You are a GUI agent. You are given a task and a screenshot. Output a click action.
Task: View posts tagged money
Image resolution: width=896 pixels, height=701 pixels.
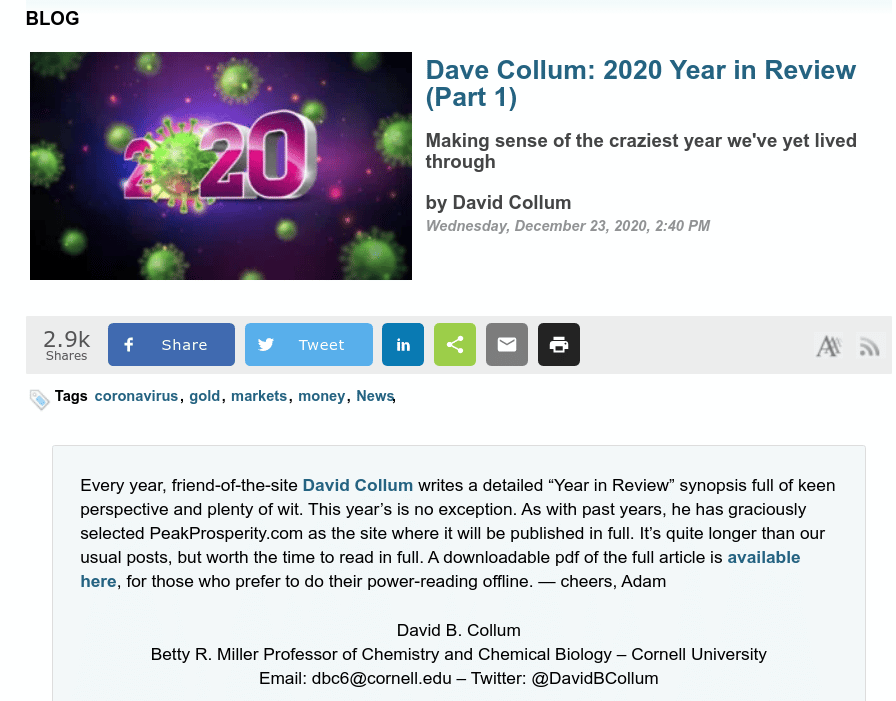pos(321,396)
